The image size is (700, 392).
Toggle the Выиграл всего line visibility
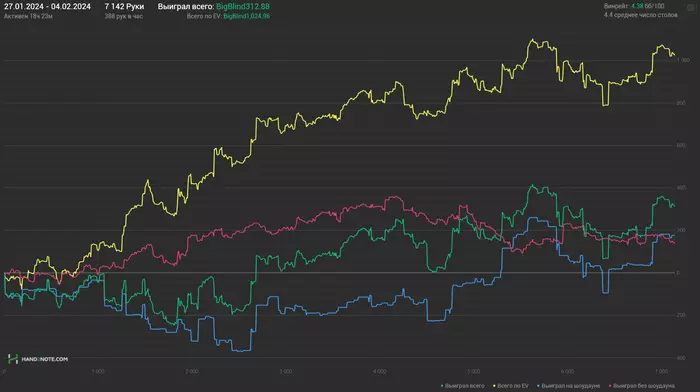464,386
